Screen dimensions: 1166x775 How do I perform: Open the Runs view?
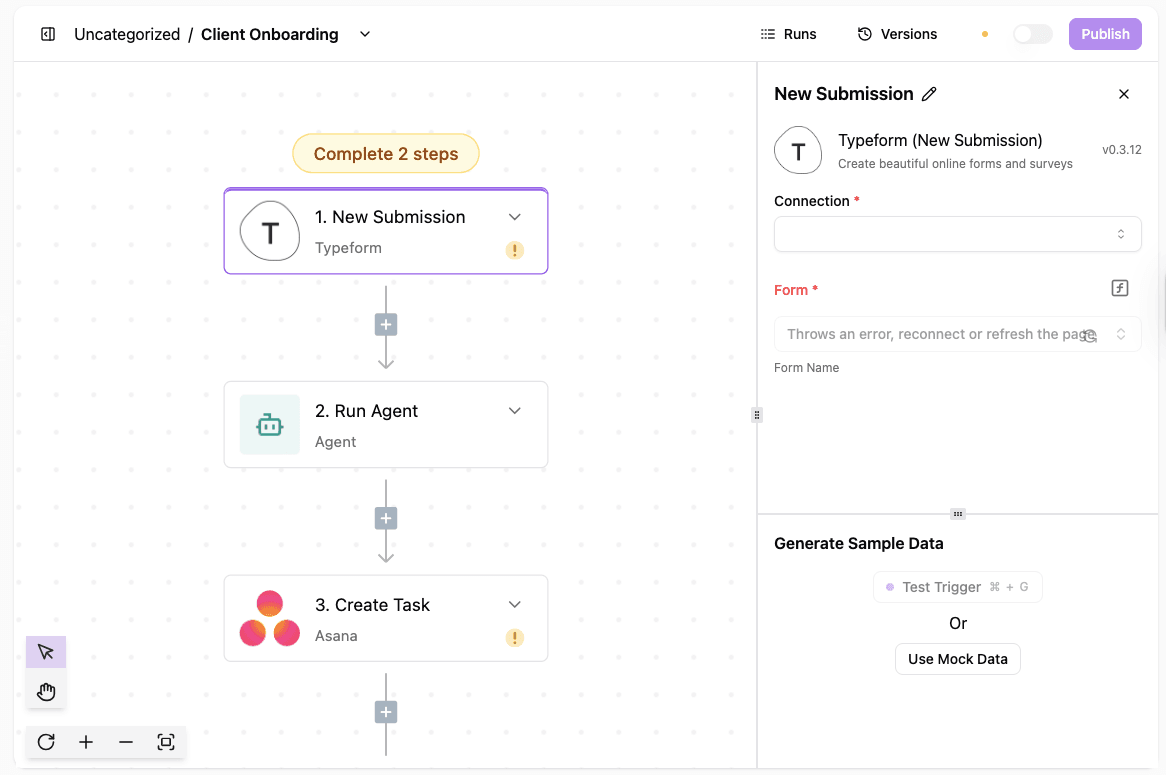(x=789, y=33)
